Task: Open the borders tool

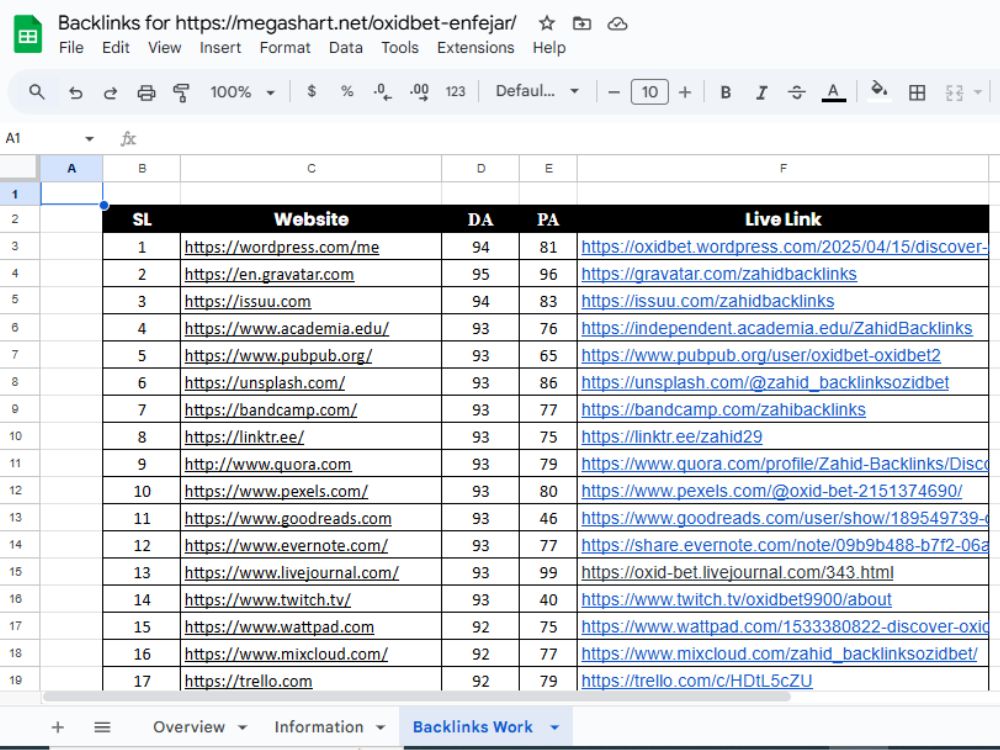Action: click(916, 92)
